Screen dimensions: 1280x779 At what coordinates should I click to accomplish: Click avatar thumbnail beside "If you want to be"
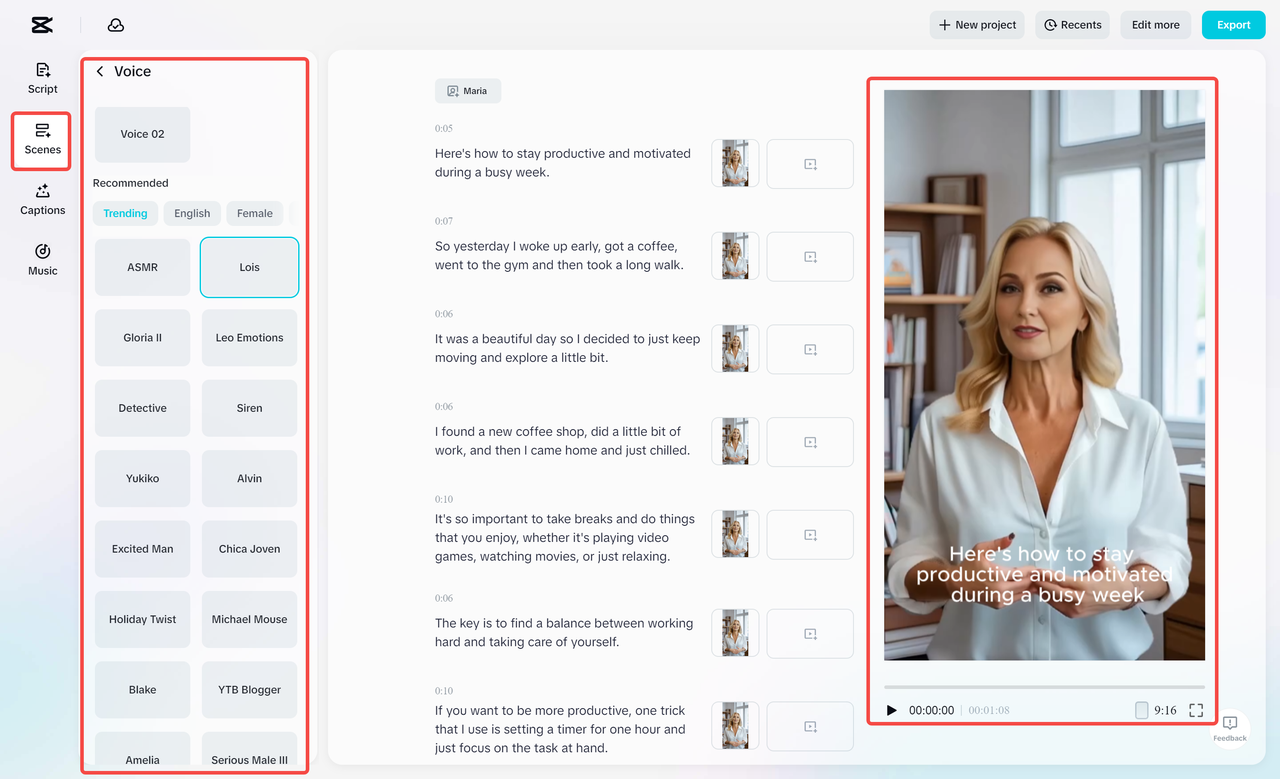click(735, 726)
